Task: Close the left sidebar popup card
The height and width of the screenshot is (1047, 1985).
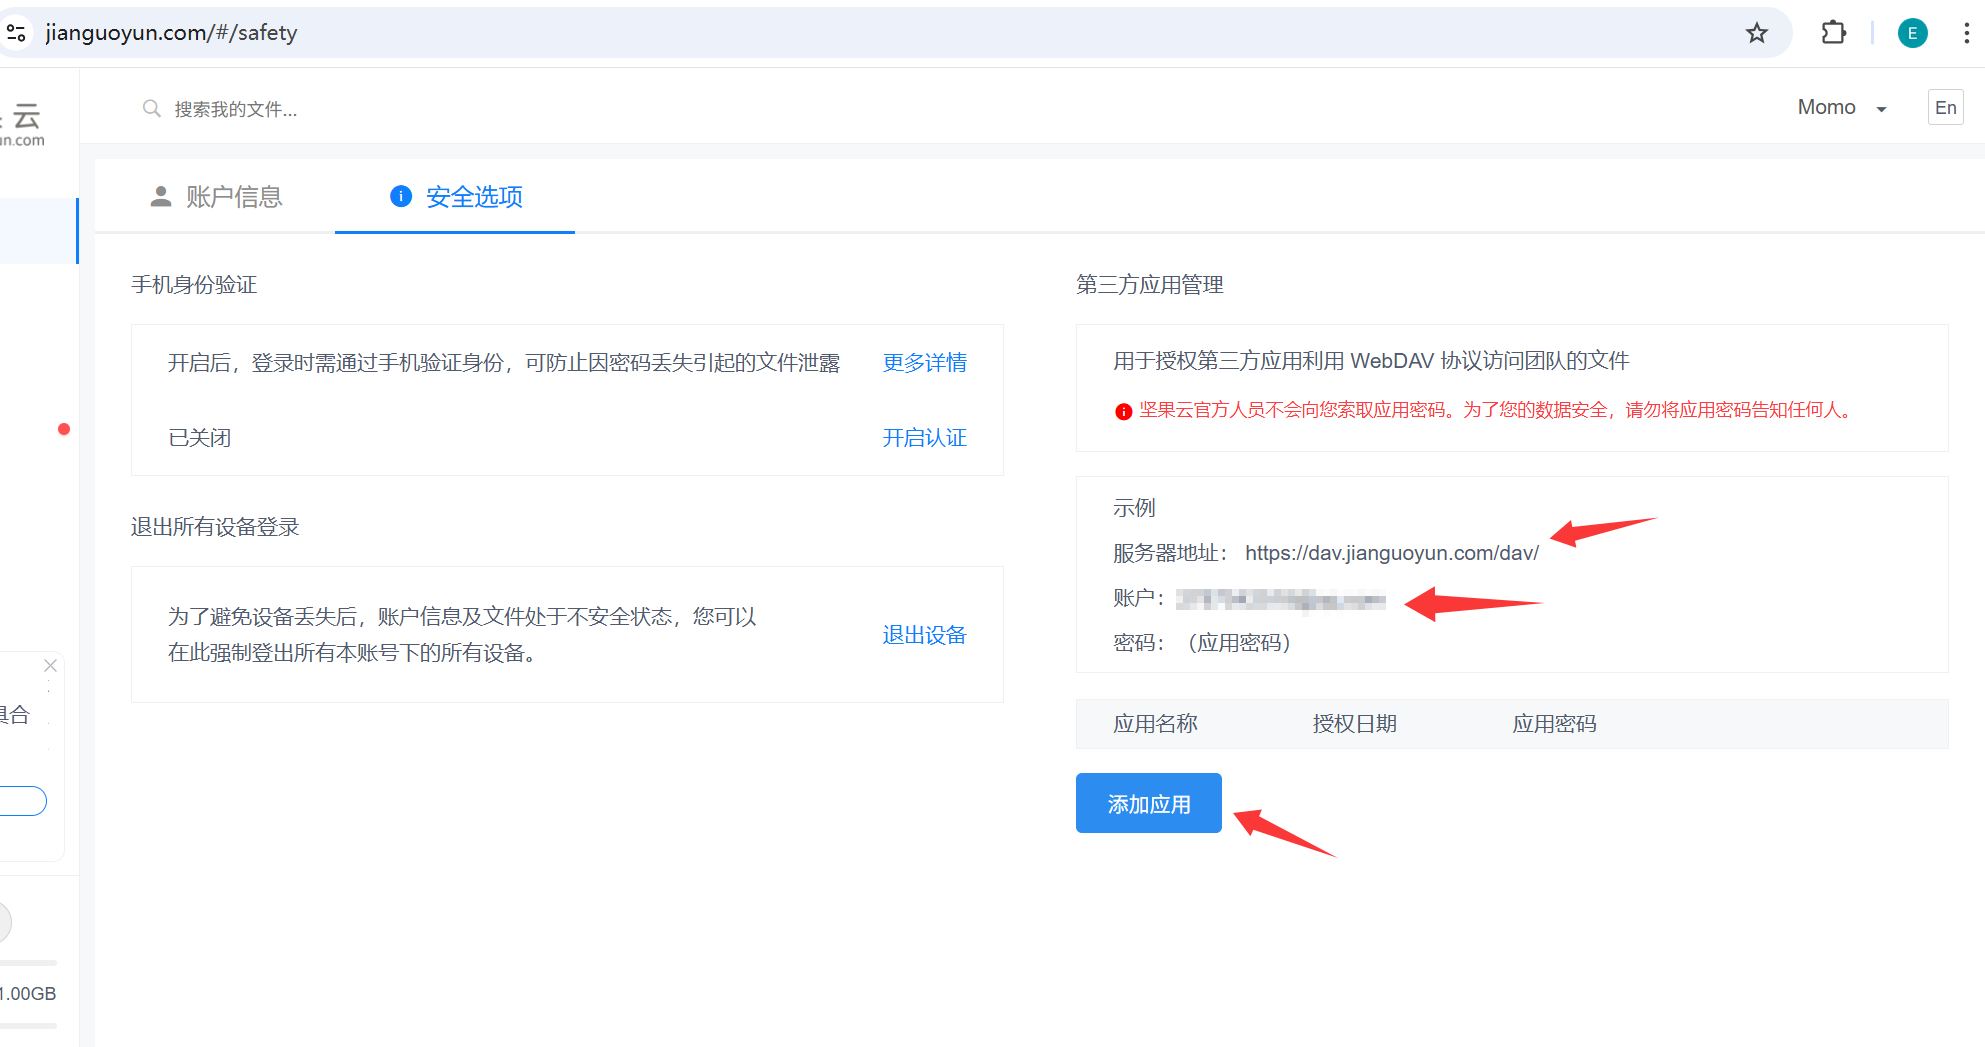Action: (x=50, y=665)
